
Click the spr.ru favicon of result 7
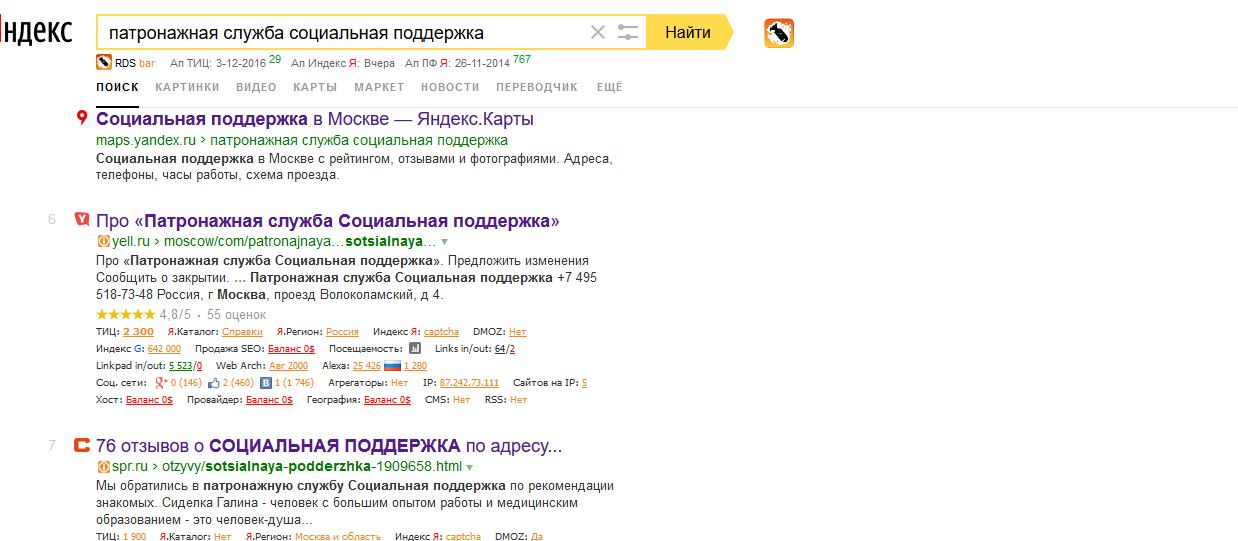[x=82, y=445]
